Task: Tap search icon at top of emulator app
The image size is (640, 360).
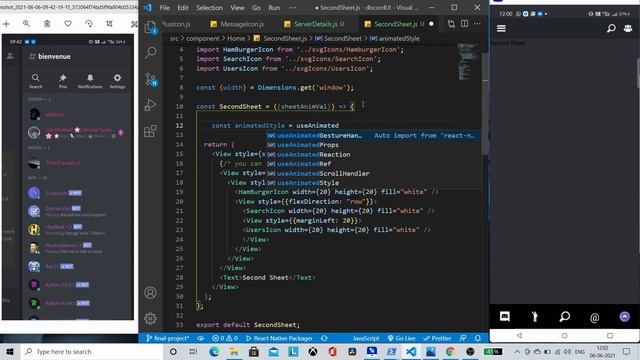Action: pos(611,28)
